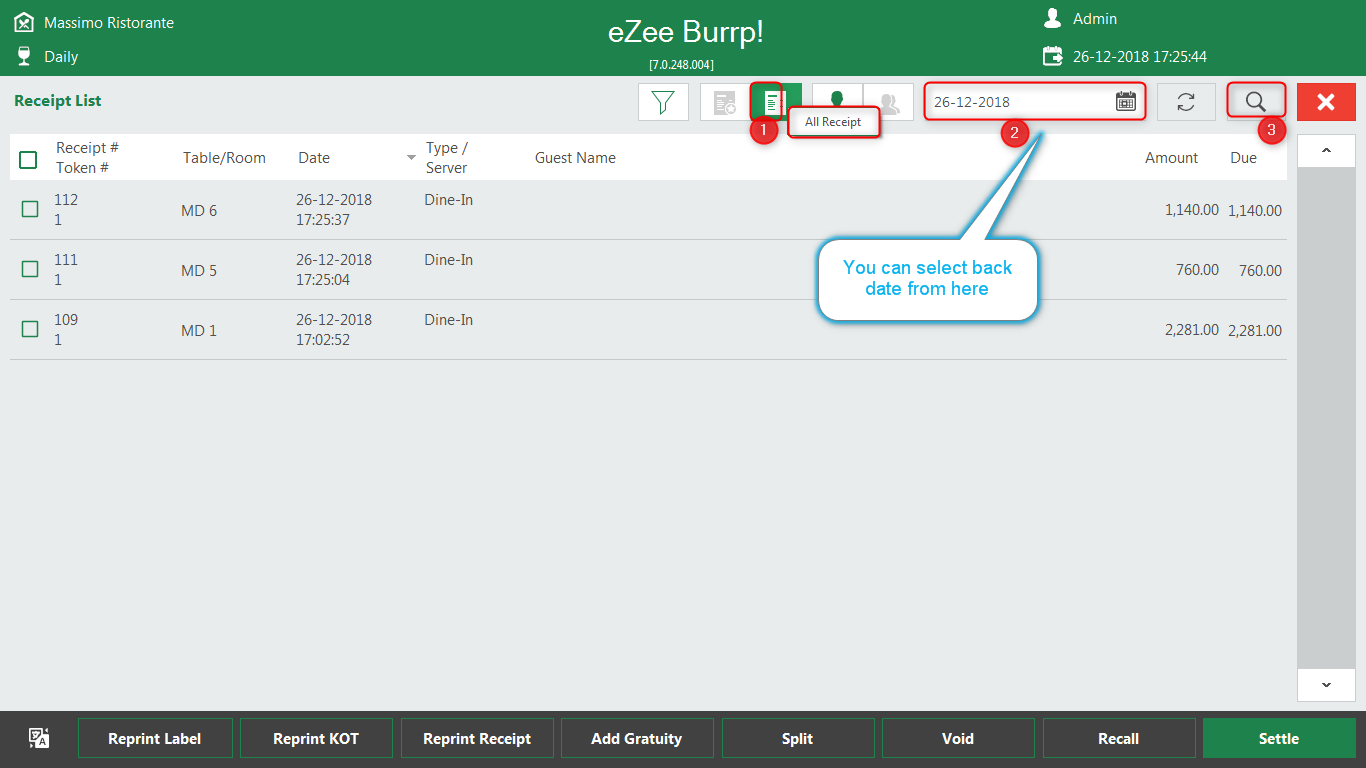Viewport: 1366px width, 768px height.
Task: Select the MD 5 table cell
Action: click(199, 270)
